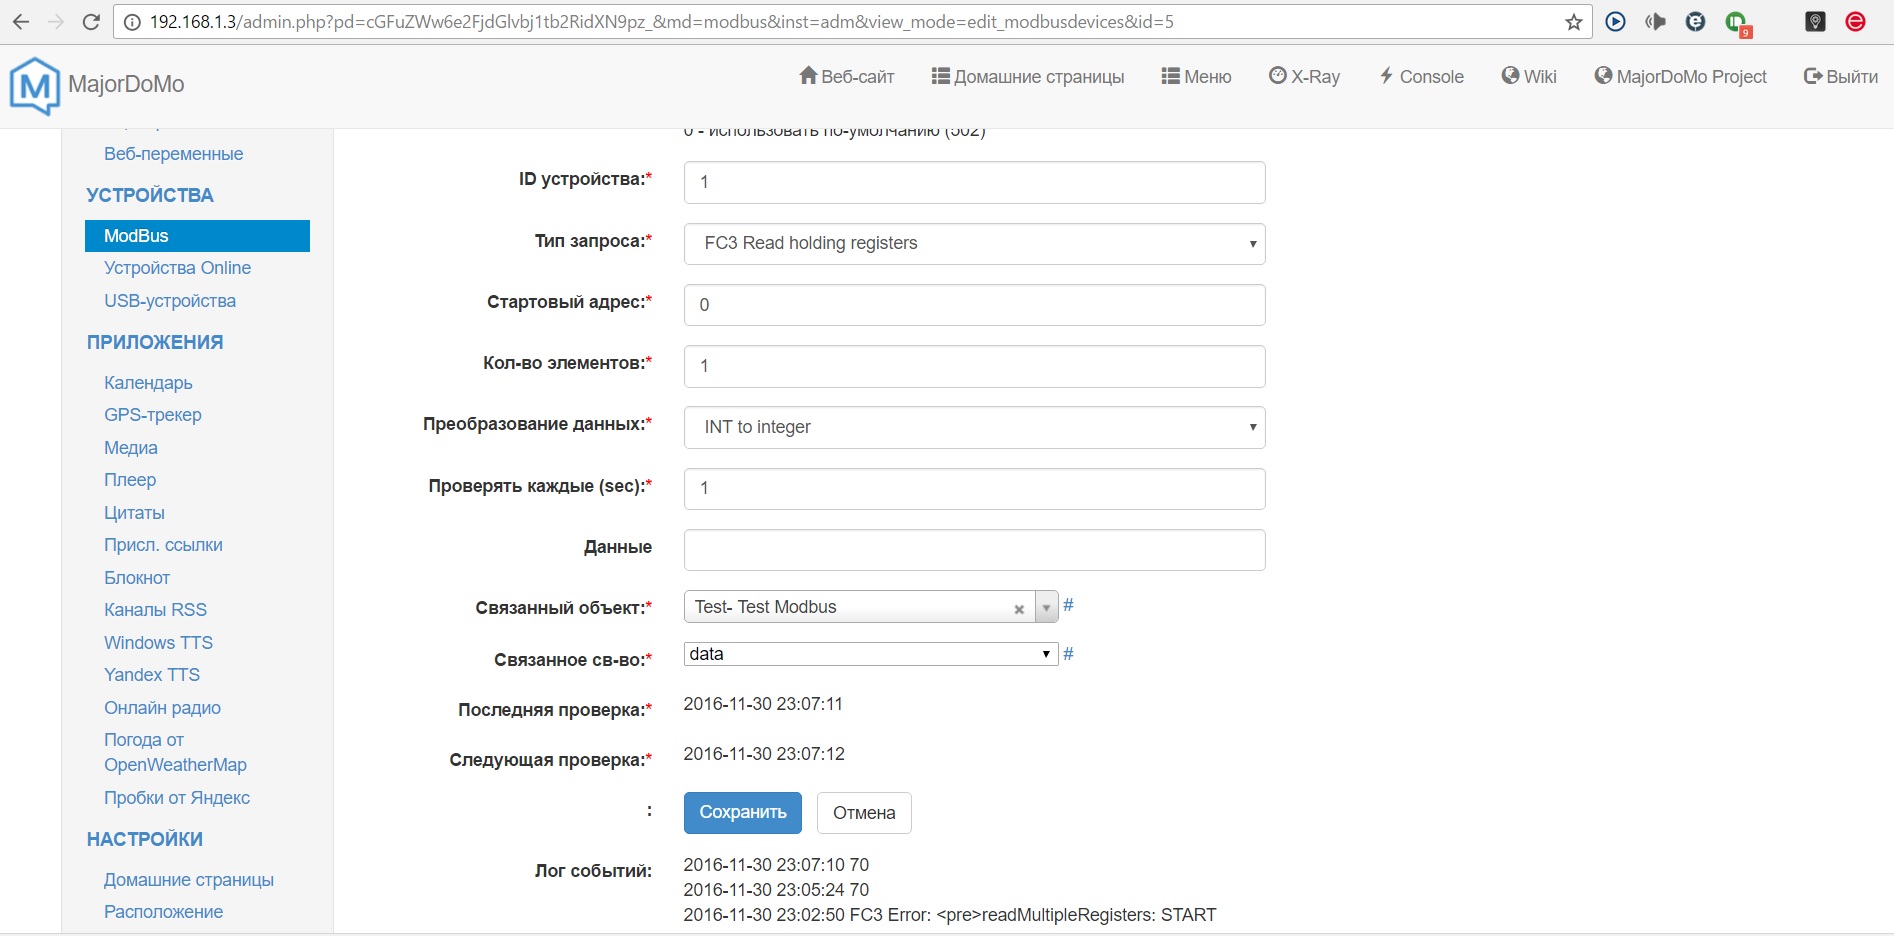
Task: Focus the Стартовый адрес input field
Action: point(974,305)
